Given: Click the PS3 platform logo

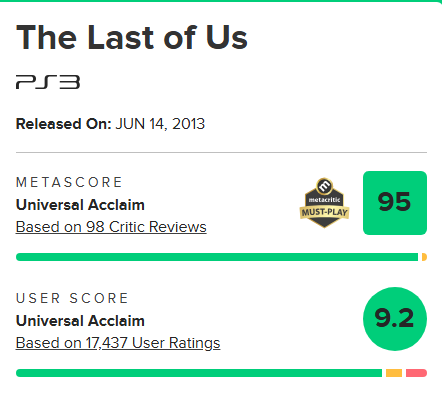Looking at the screenshot, I should pos(48,82).
